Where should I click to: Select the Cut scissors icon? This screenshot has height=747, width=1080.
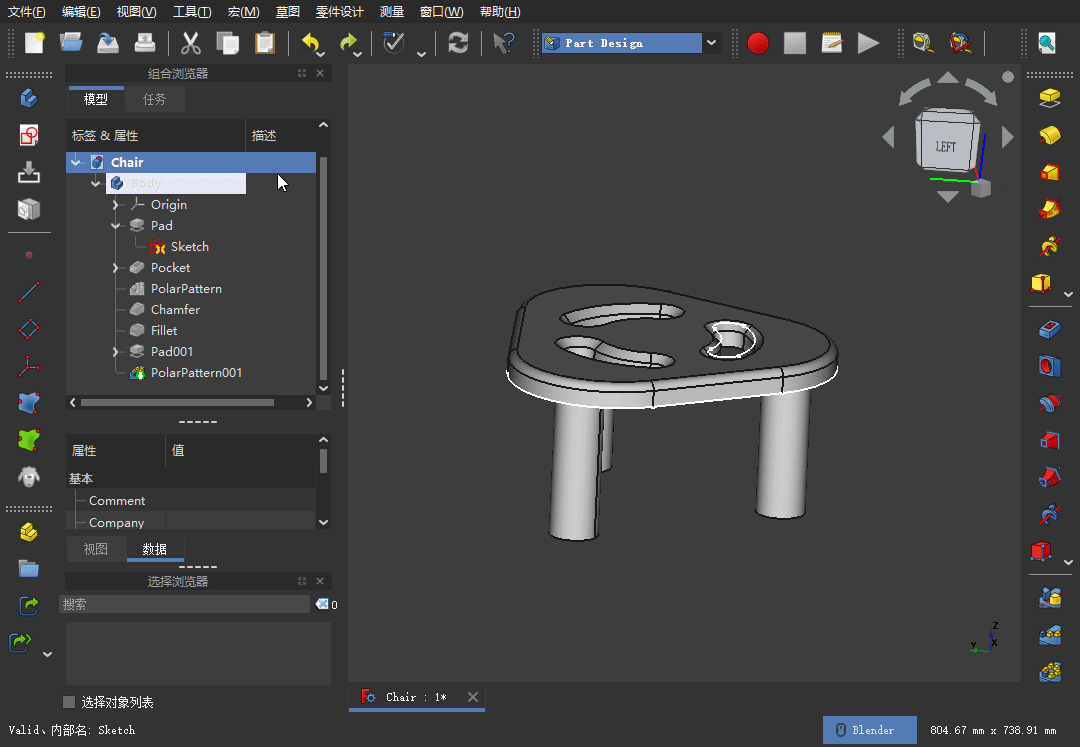click(190, 43)
